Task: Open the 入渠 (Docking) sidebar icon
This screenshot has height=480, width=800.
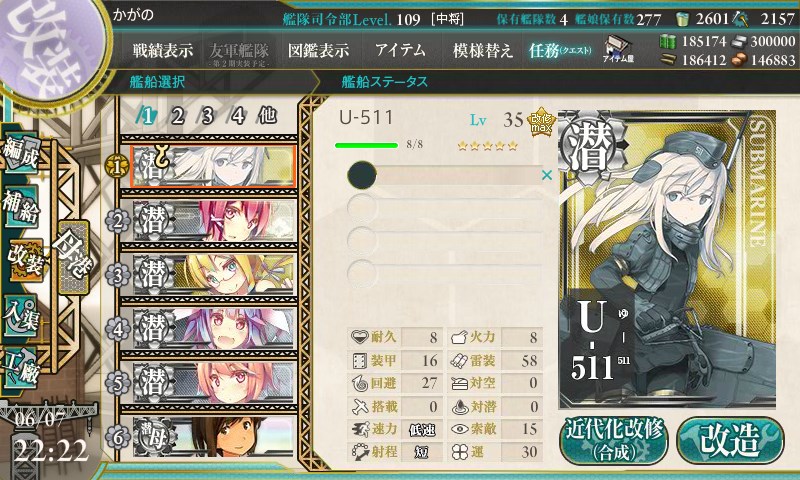Action: pyautogui.click(x=20, y=315)
